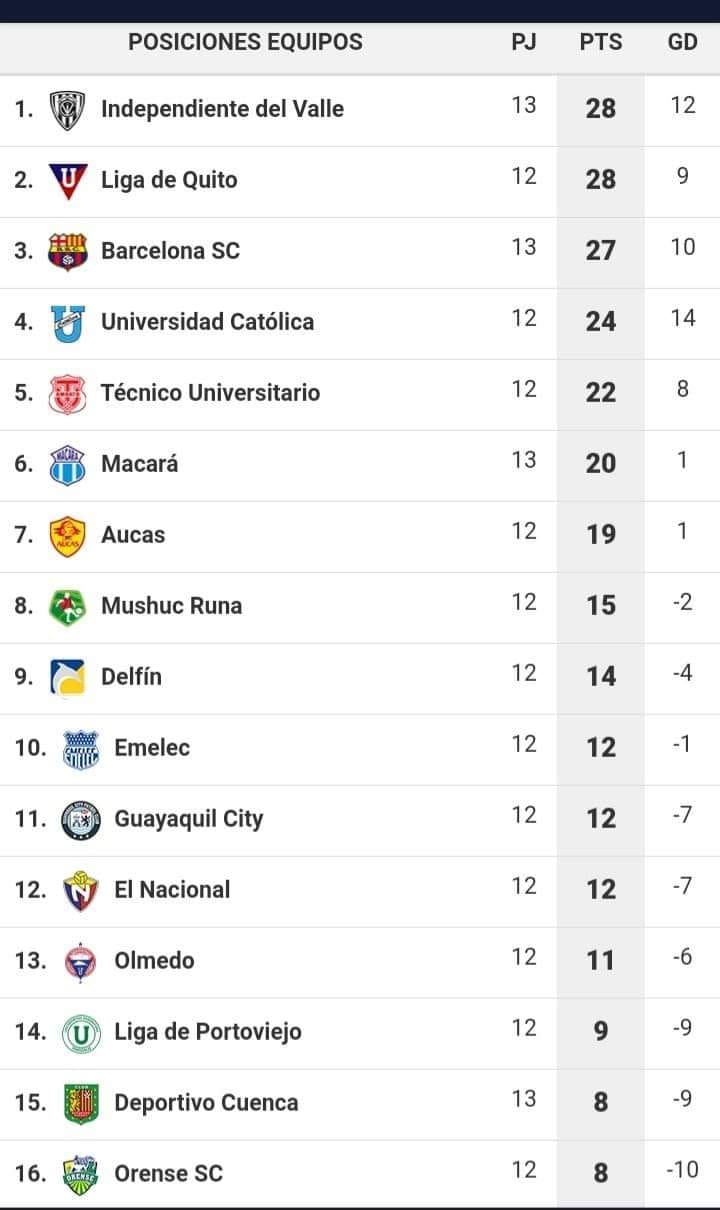
Task: Select the Barcelona SC team crest
Action: point(68,251)
